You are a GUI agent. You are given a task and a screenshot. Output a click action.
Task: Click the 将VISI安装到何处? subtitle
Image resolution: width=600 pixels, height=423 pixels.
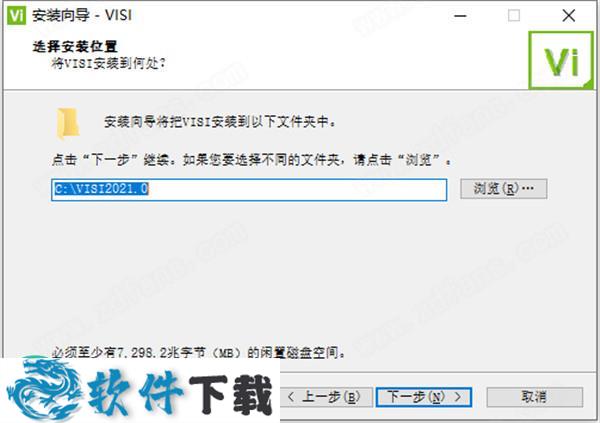pos(108,63)
